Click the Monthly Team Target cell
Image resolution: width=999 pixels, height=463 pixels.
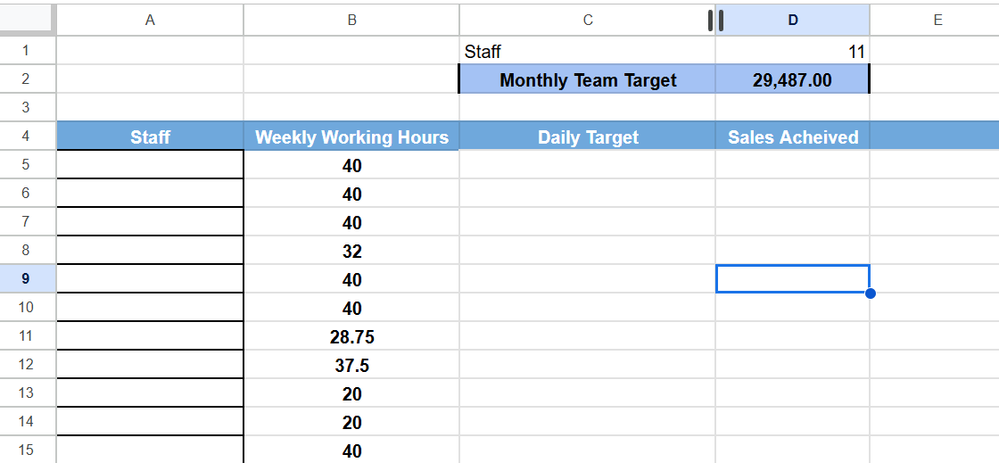(587, 80)
